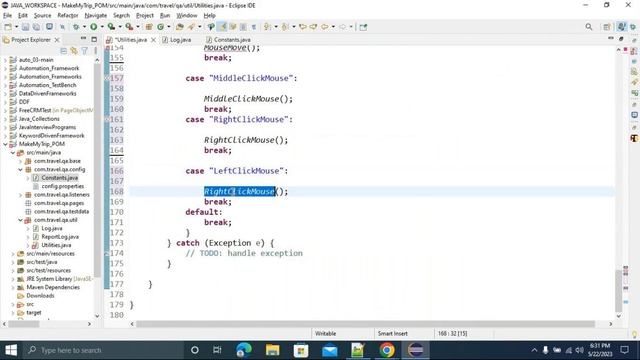Open the Debug icon dropdown arrow

point(84,27)
